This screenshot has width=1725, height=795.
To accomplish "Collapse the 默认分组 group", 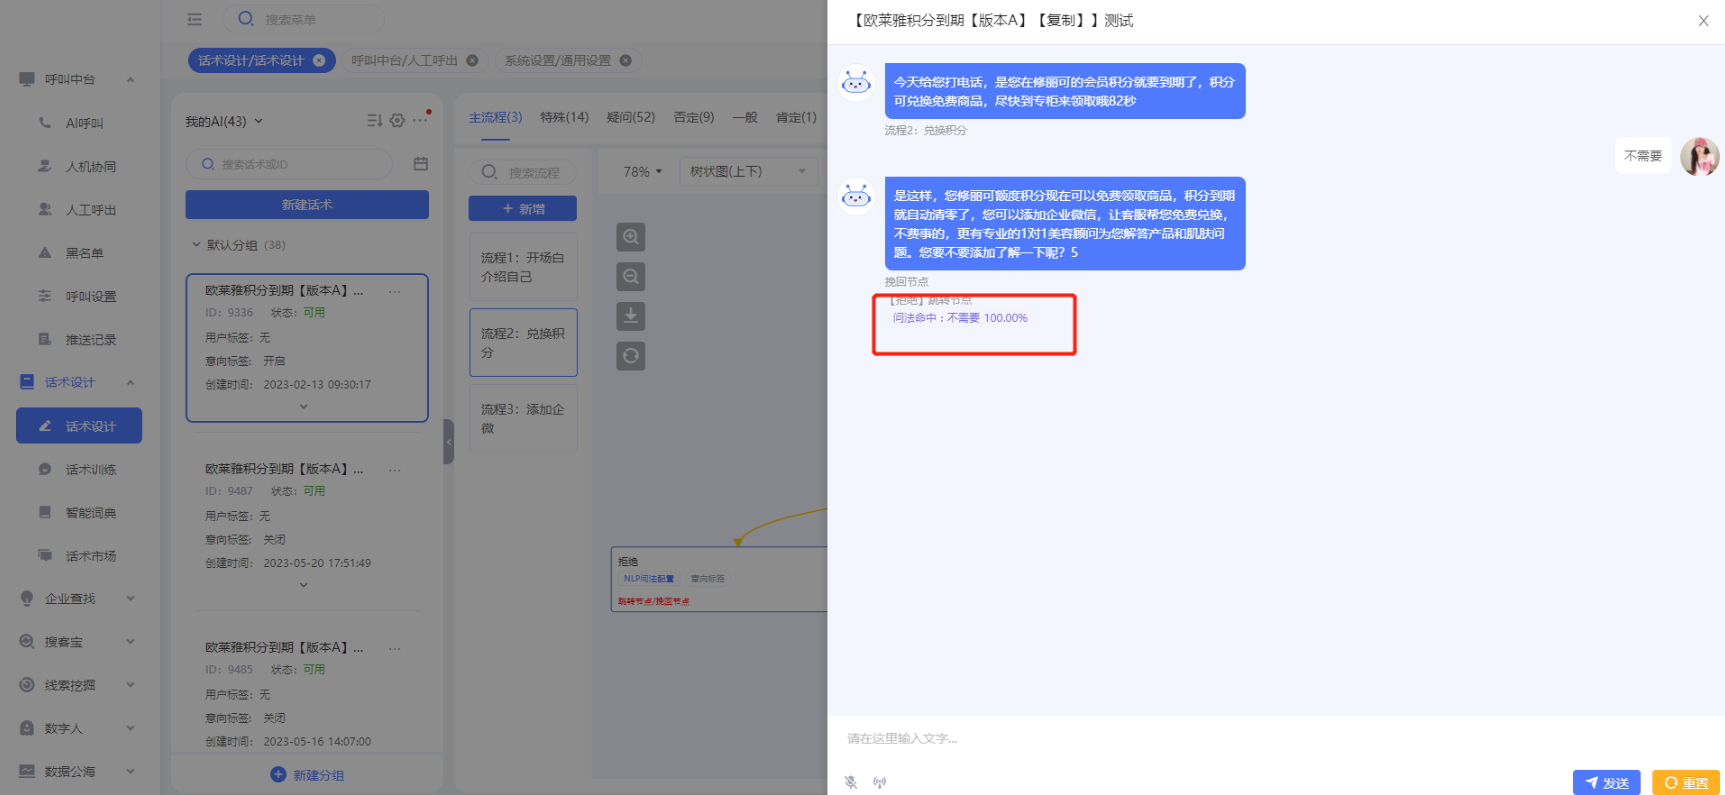I will (x=196, y=245).
